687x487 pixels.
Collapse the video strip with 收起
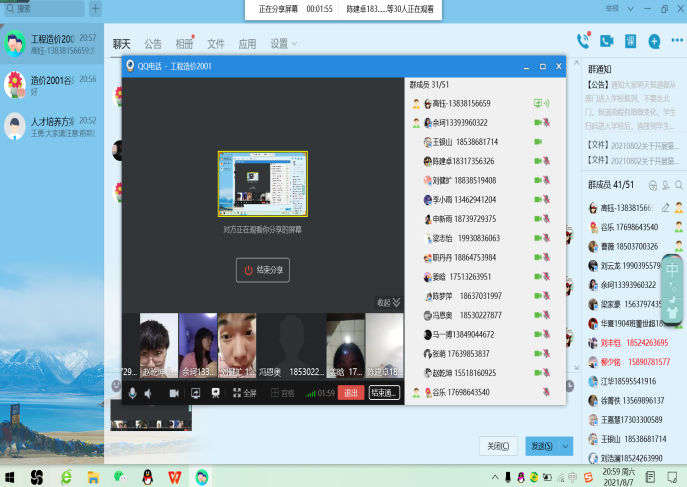tap(388, 302)
